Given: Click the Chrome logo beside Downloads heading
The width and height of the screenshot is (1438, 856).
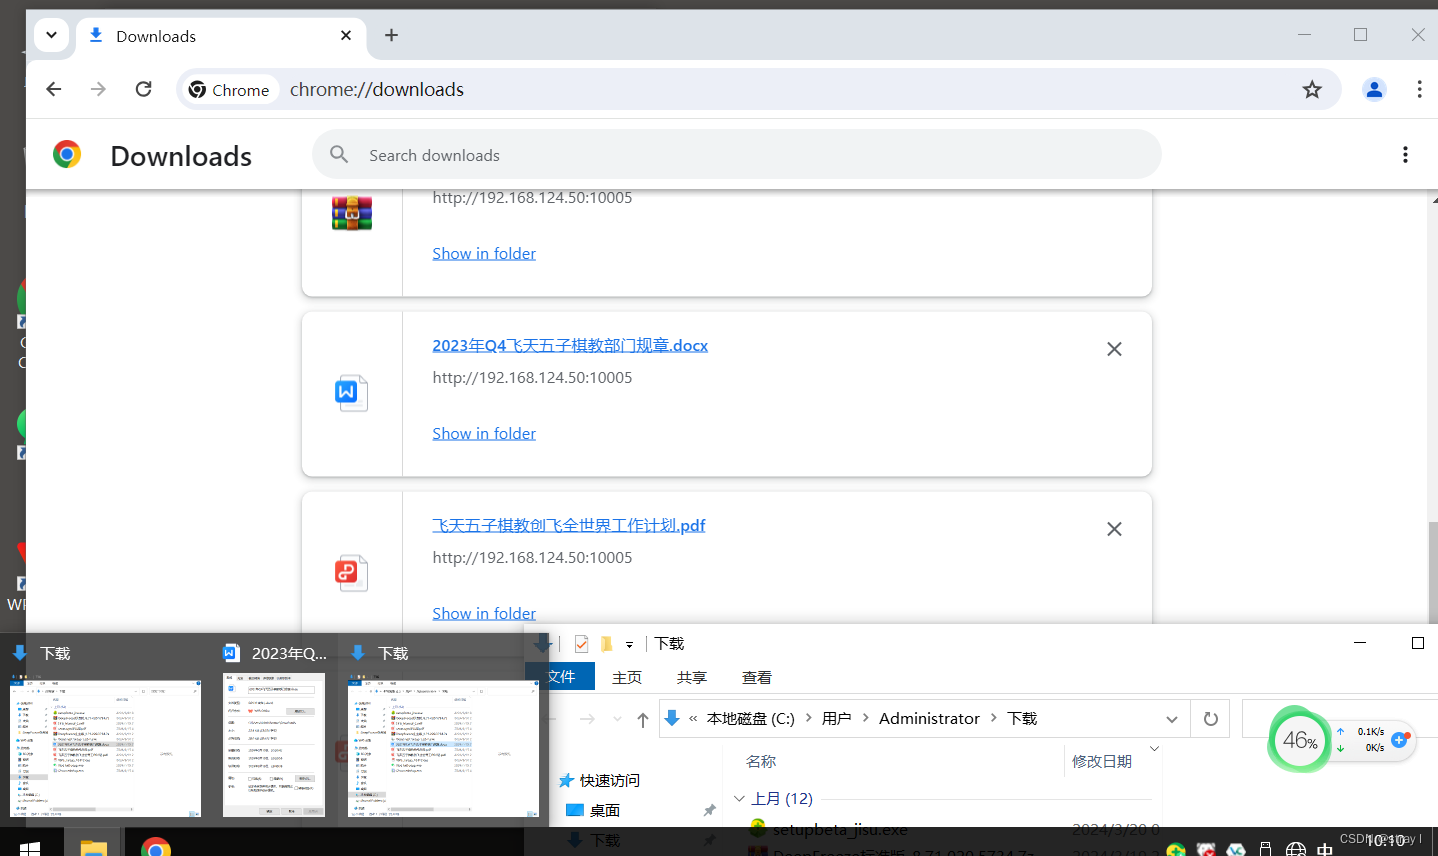Looking at the screenshot, I should (x=67, y=154).
